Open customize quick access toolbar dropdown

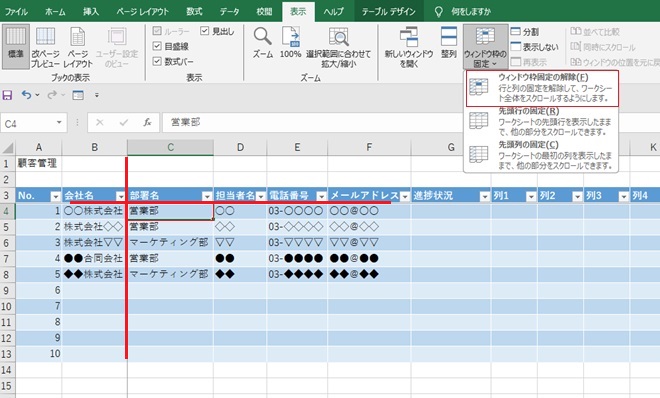pos(97,95)
